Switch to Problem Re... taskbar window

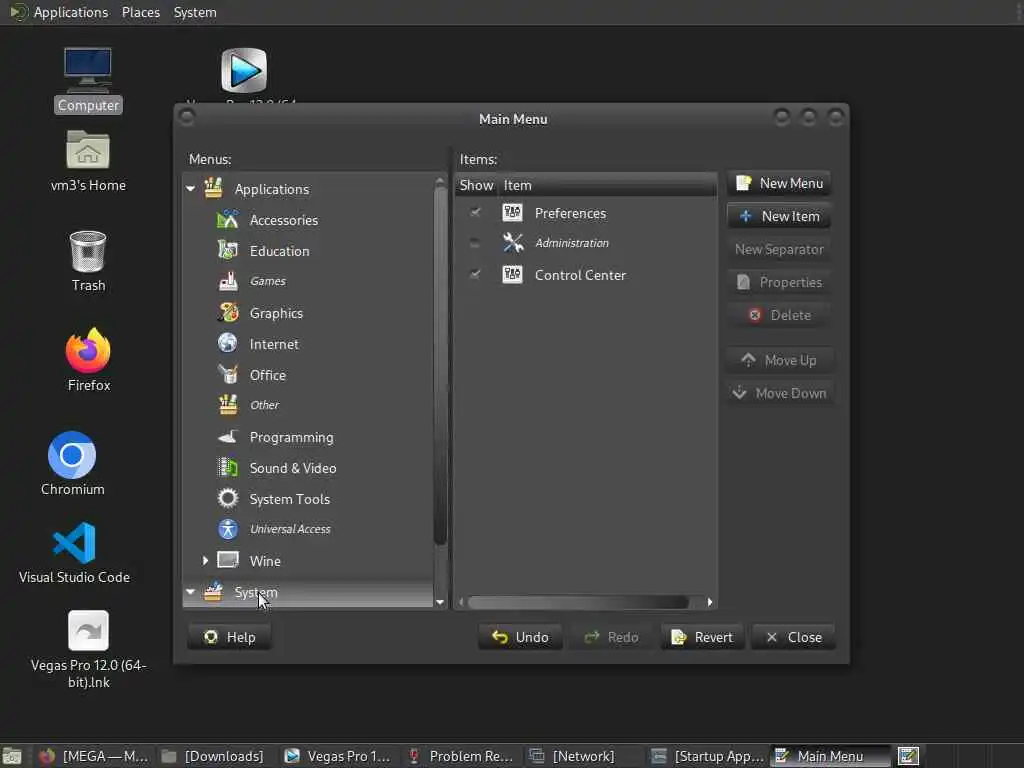460,756
